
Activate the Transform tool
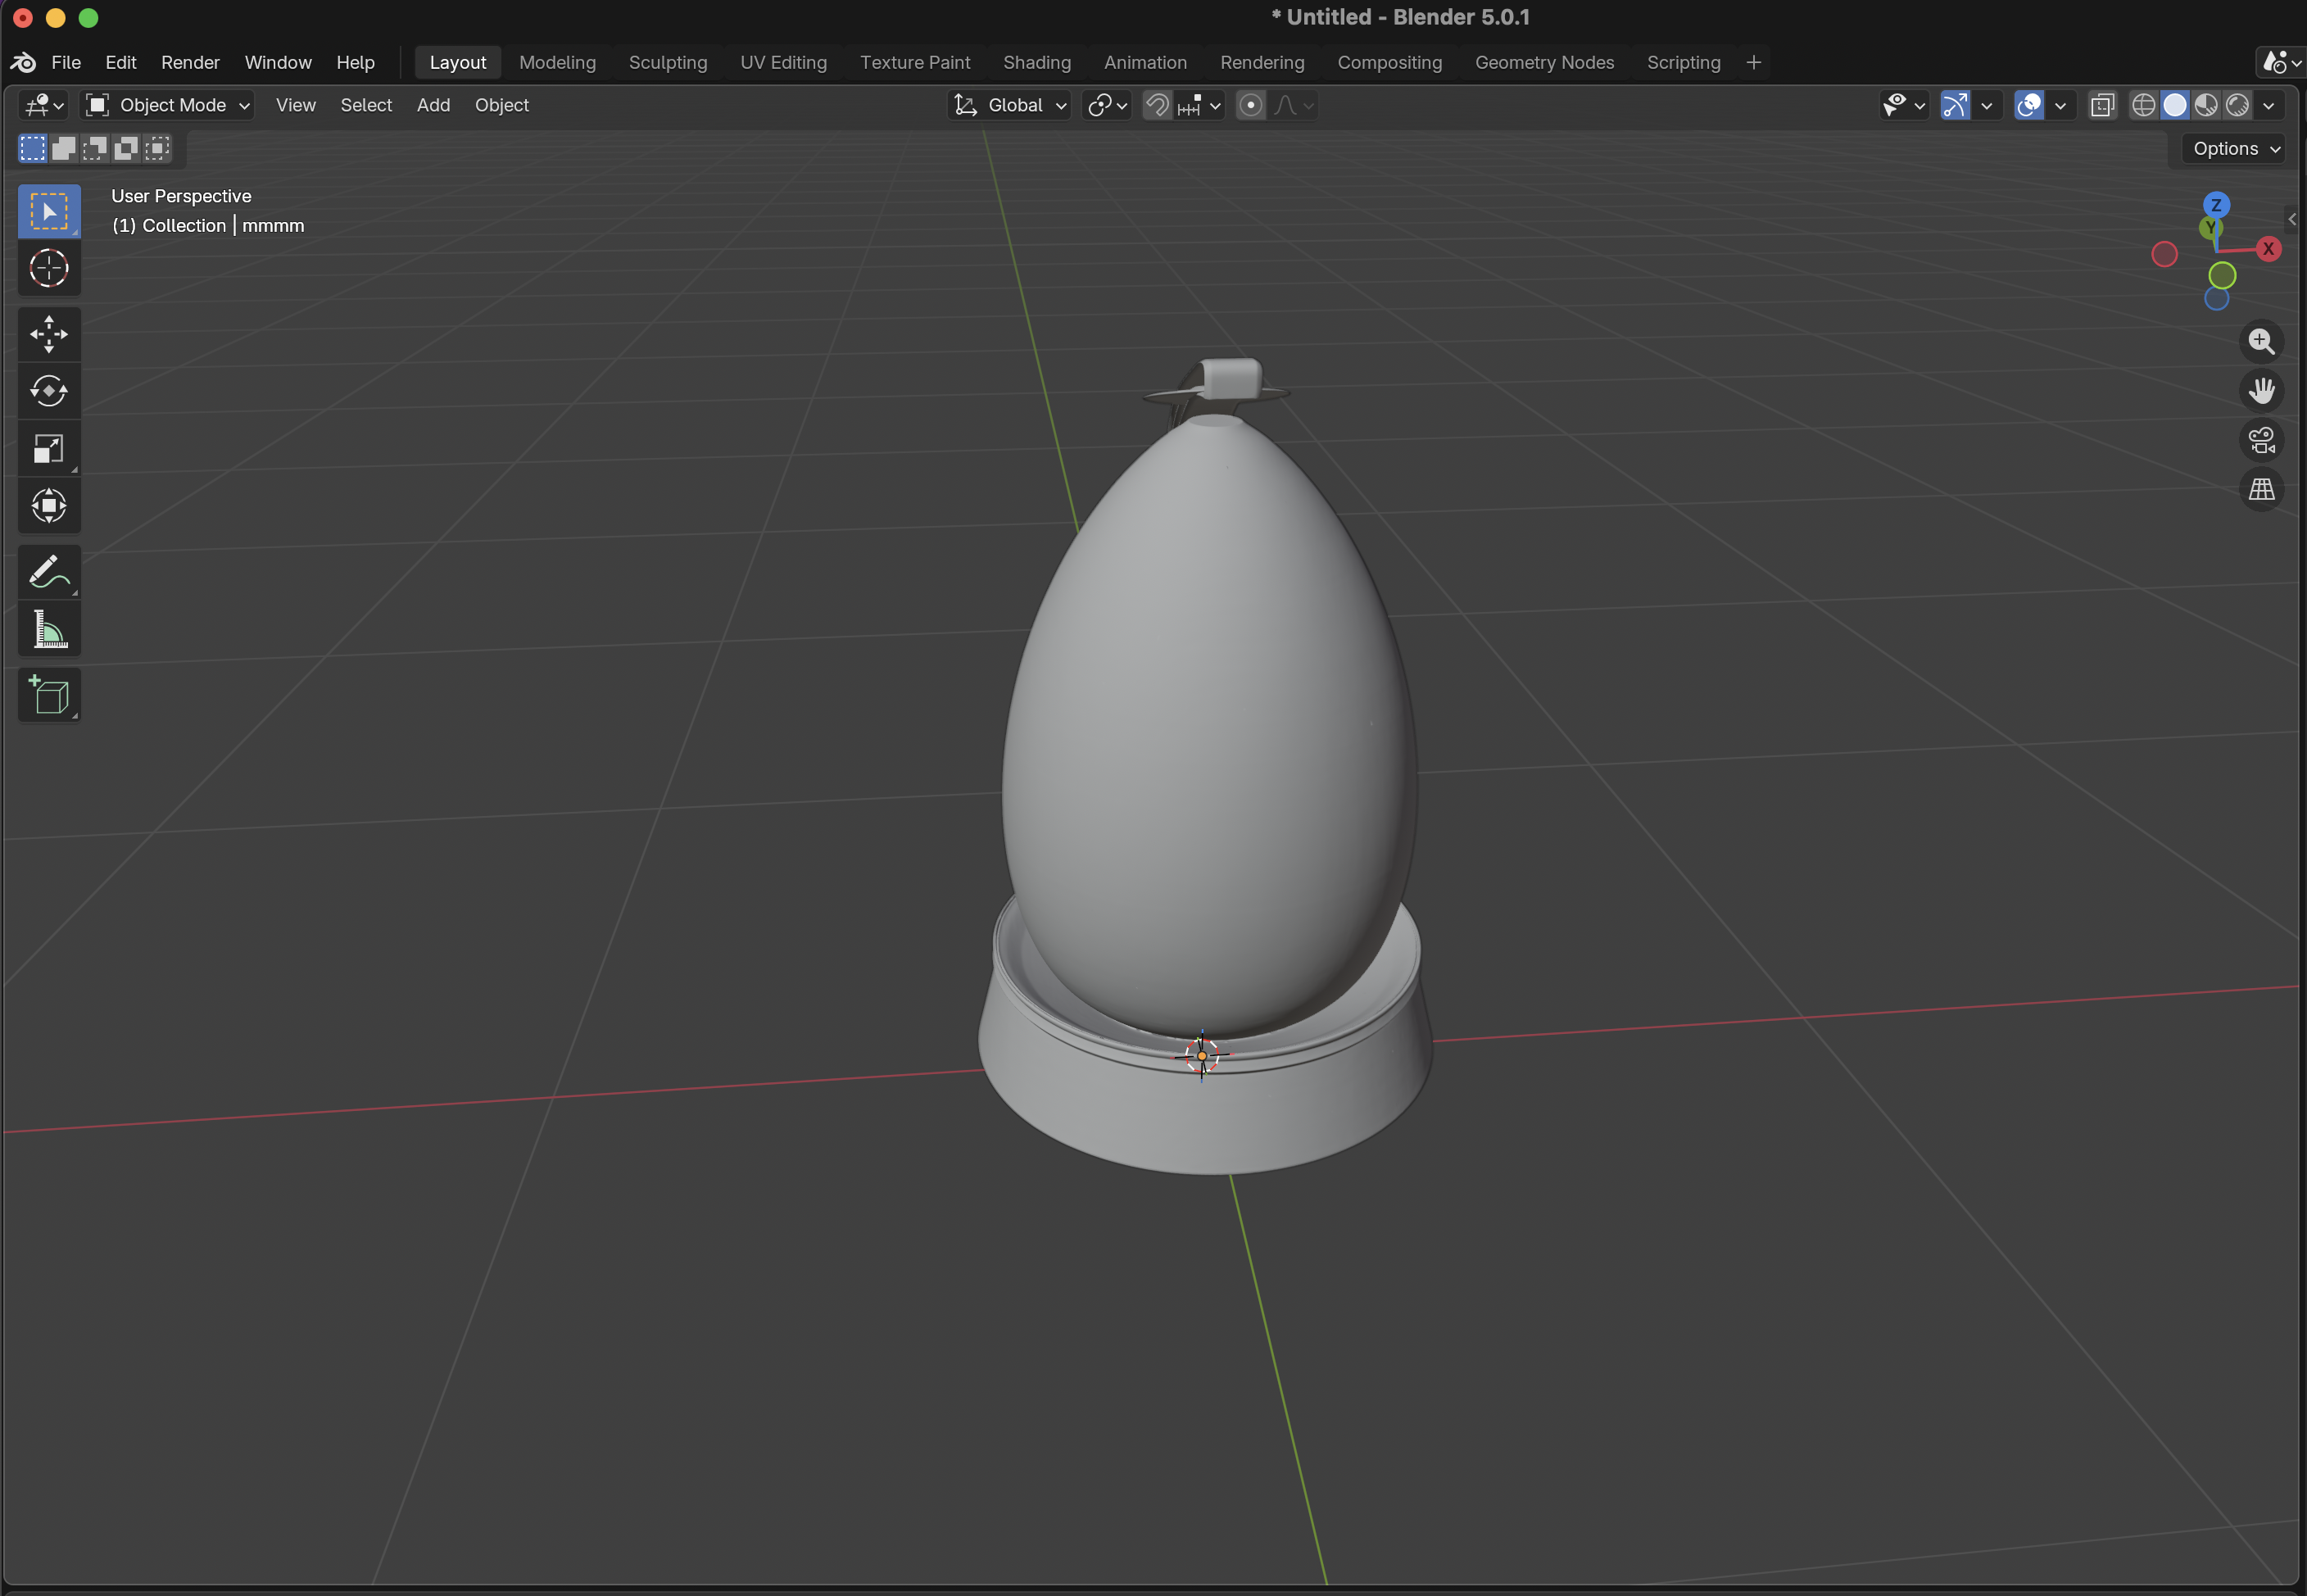click(49, 505)
